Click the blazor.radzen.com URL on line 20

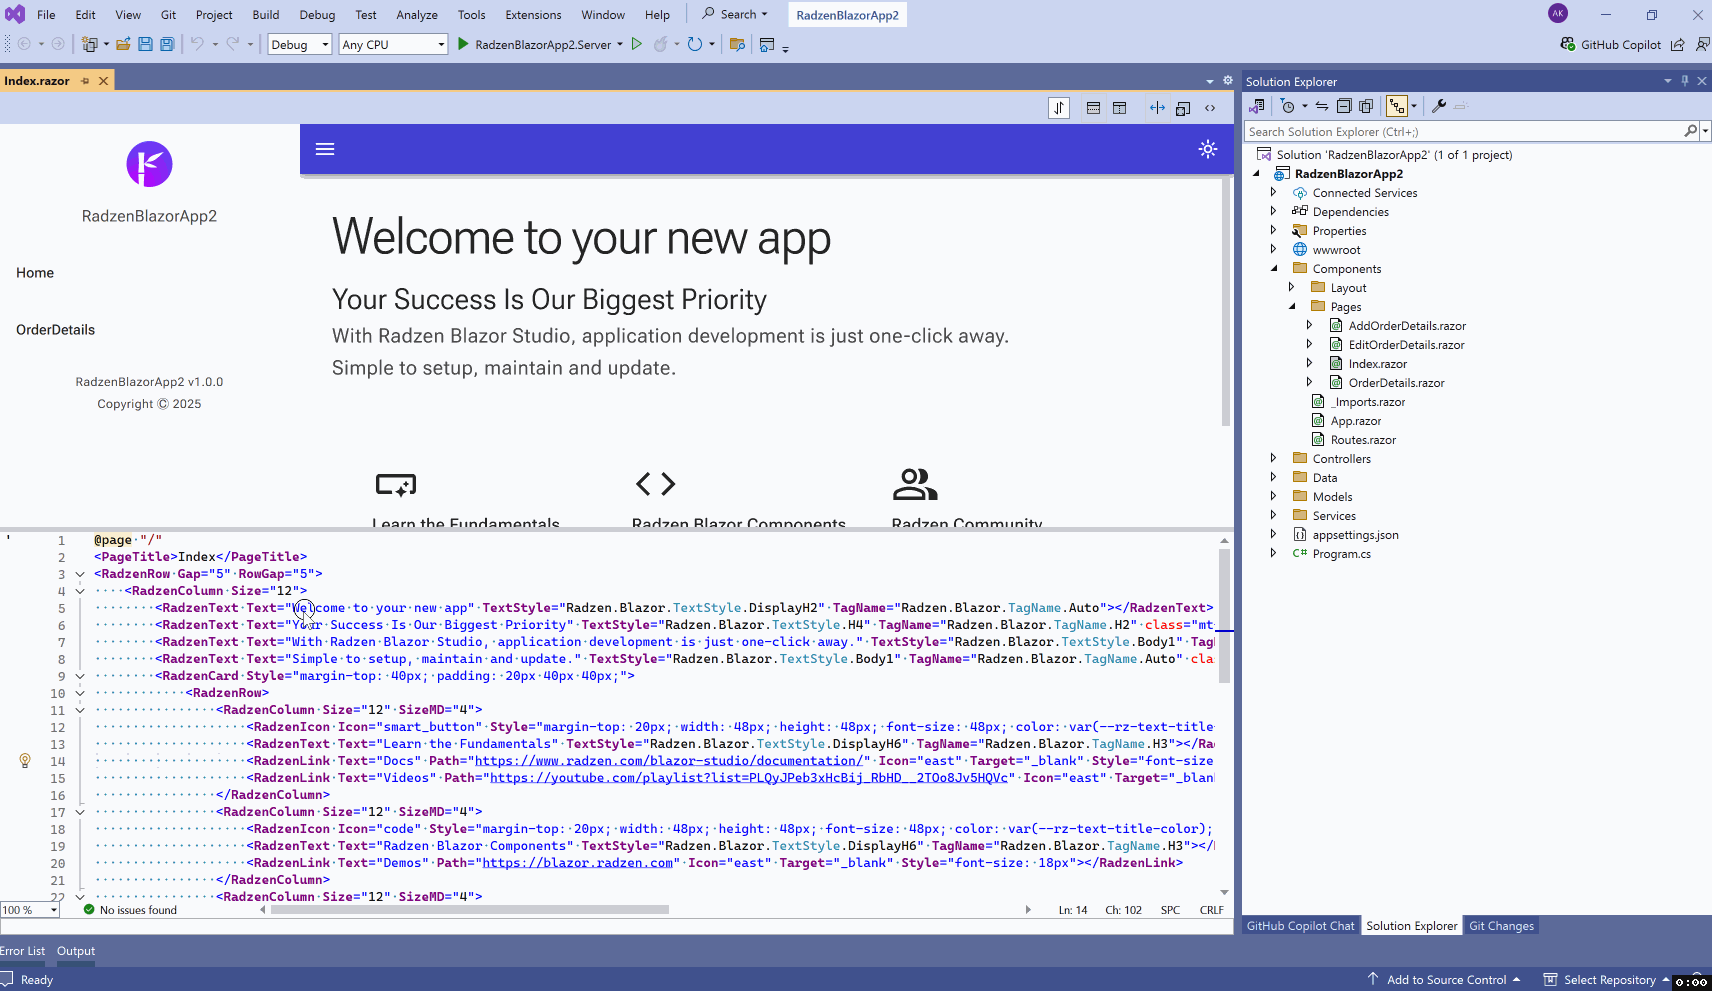tap(578, 863)
